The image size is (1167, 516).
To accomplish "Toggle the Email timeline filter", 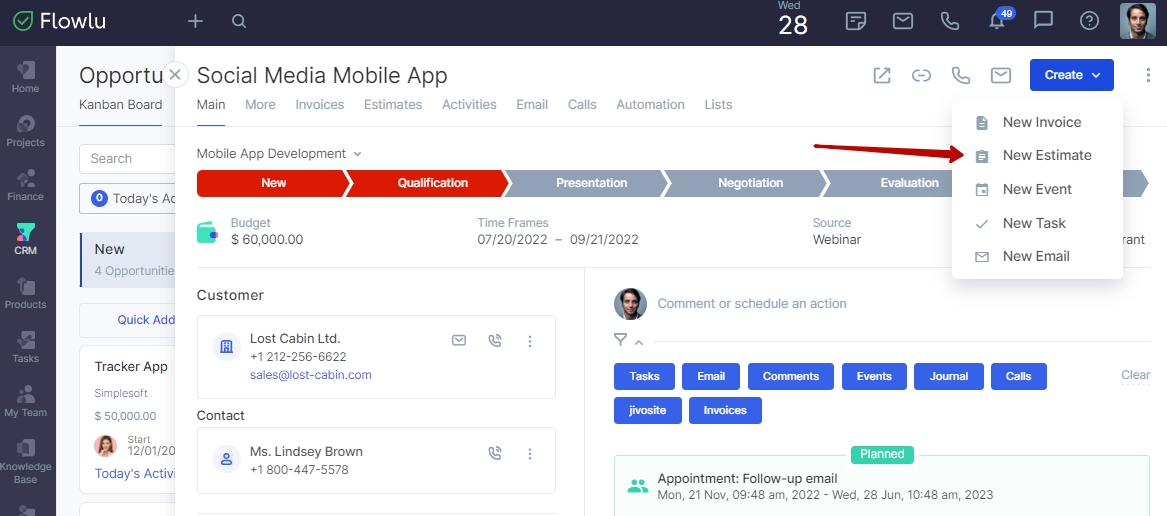I will [x=711, y=377].
